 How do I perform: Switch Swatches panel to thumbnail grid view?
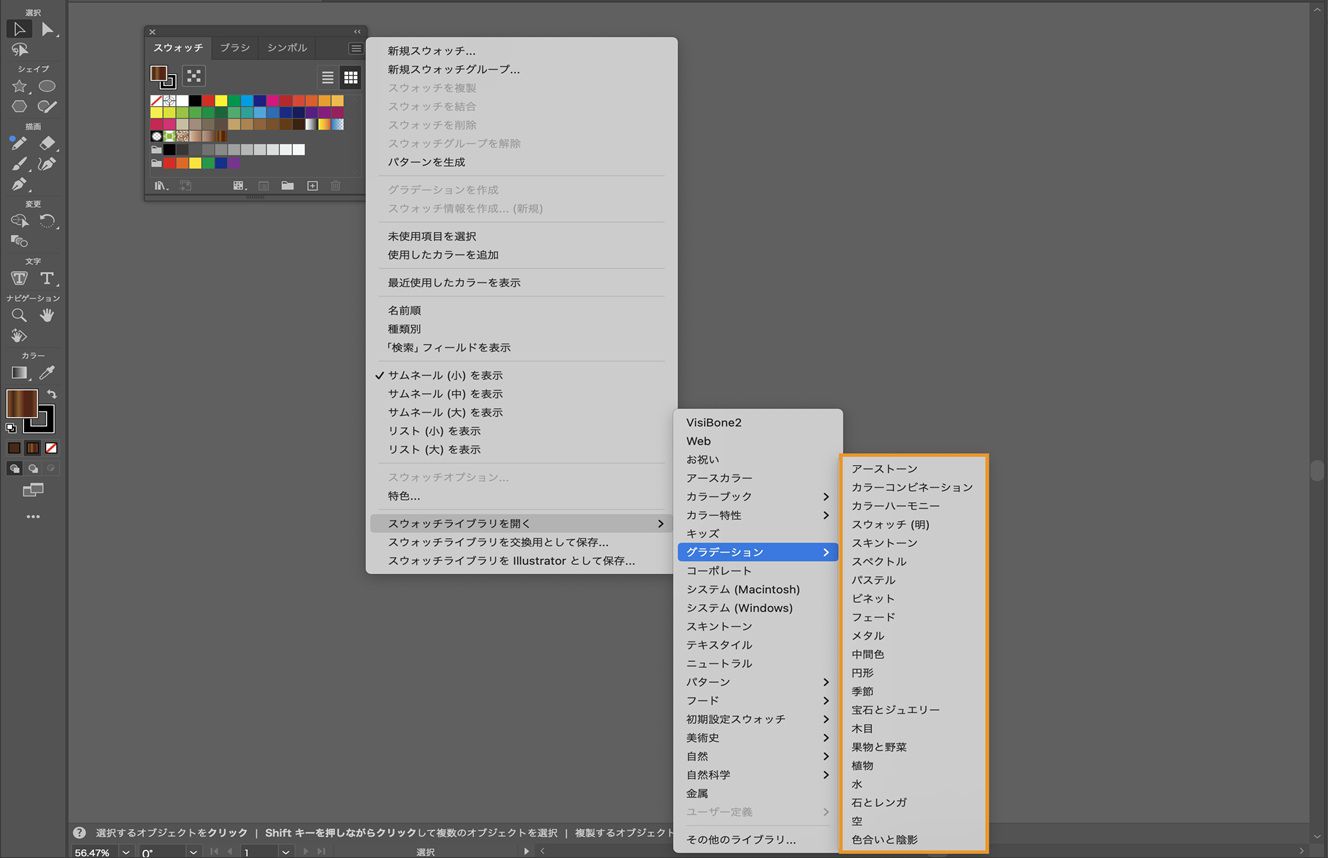351,77
